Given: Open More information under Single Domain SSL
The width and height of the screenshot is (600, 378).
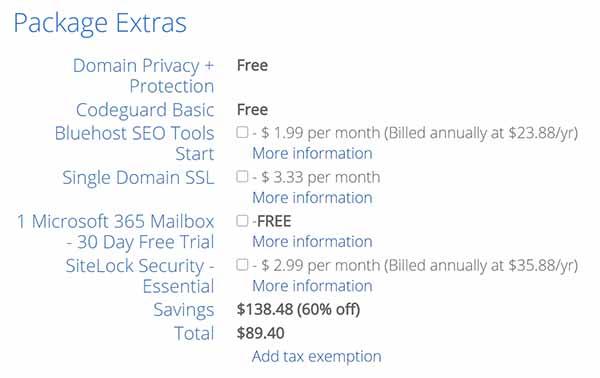Looking at the screenshot, I should pyautogui.click(x=312, y=198).
